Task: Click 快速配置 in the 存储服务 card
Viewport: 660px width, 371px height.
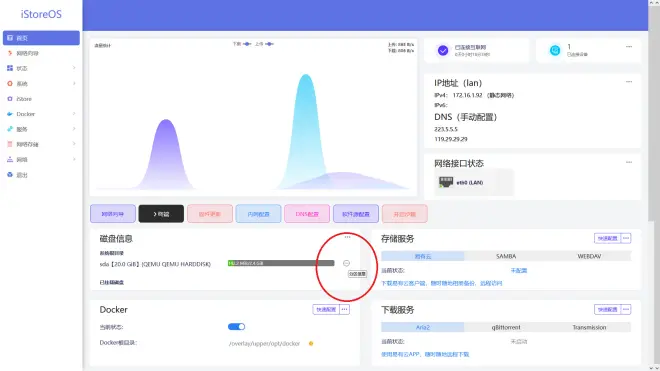Action: click(x=607, y=238)
